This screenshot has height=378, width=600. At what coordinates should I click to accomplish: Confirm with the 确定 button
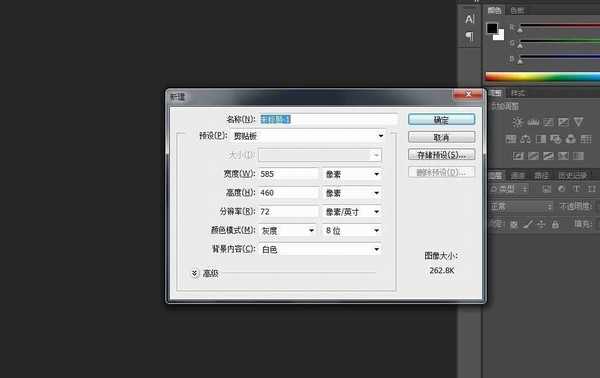coord(442,120)
